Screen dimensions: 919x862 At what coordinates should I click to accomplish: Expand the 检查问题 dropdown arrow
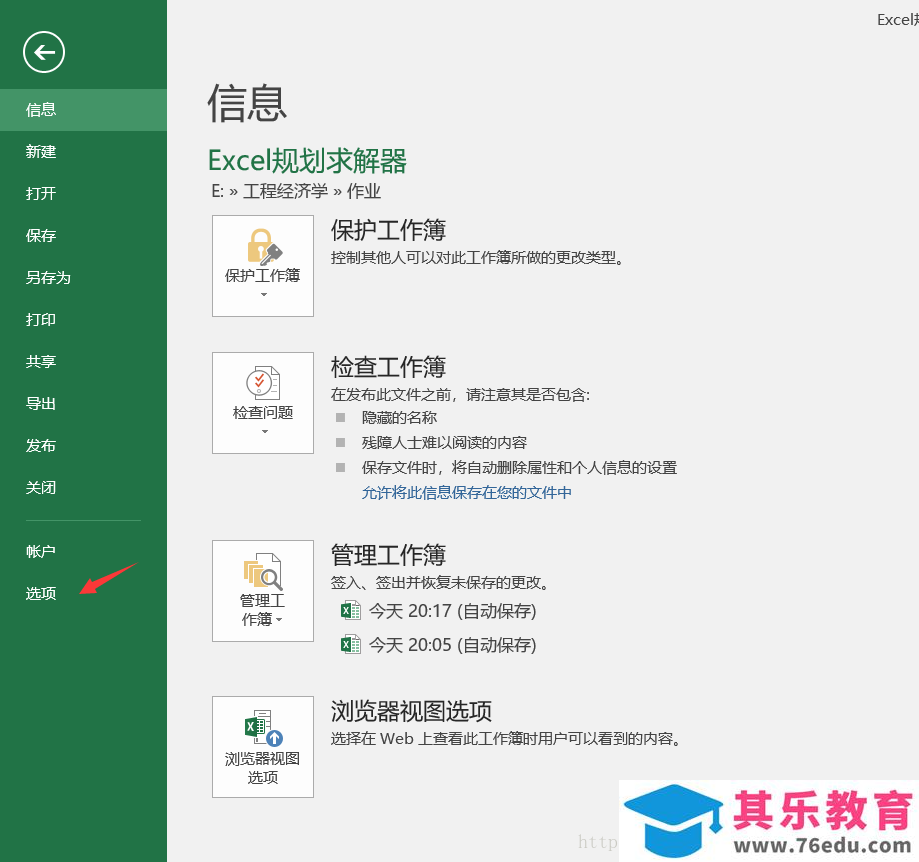click(x=264, y=432)
